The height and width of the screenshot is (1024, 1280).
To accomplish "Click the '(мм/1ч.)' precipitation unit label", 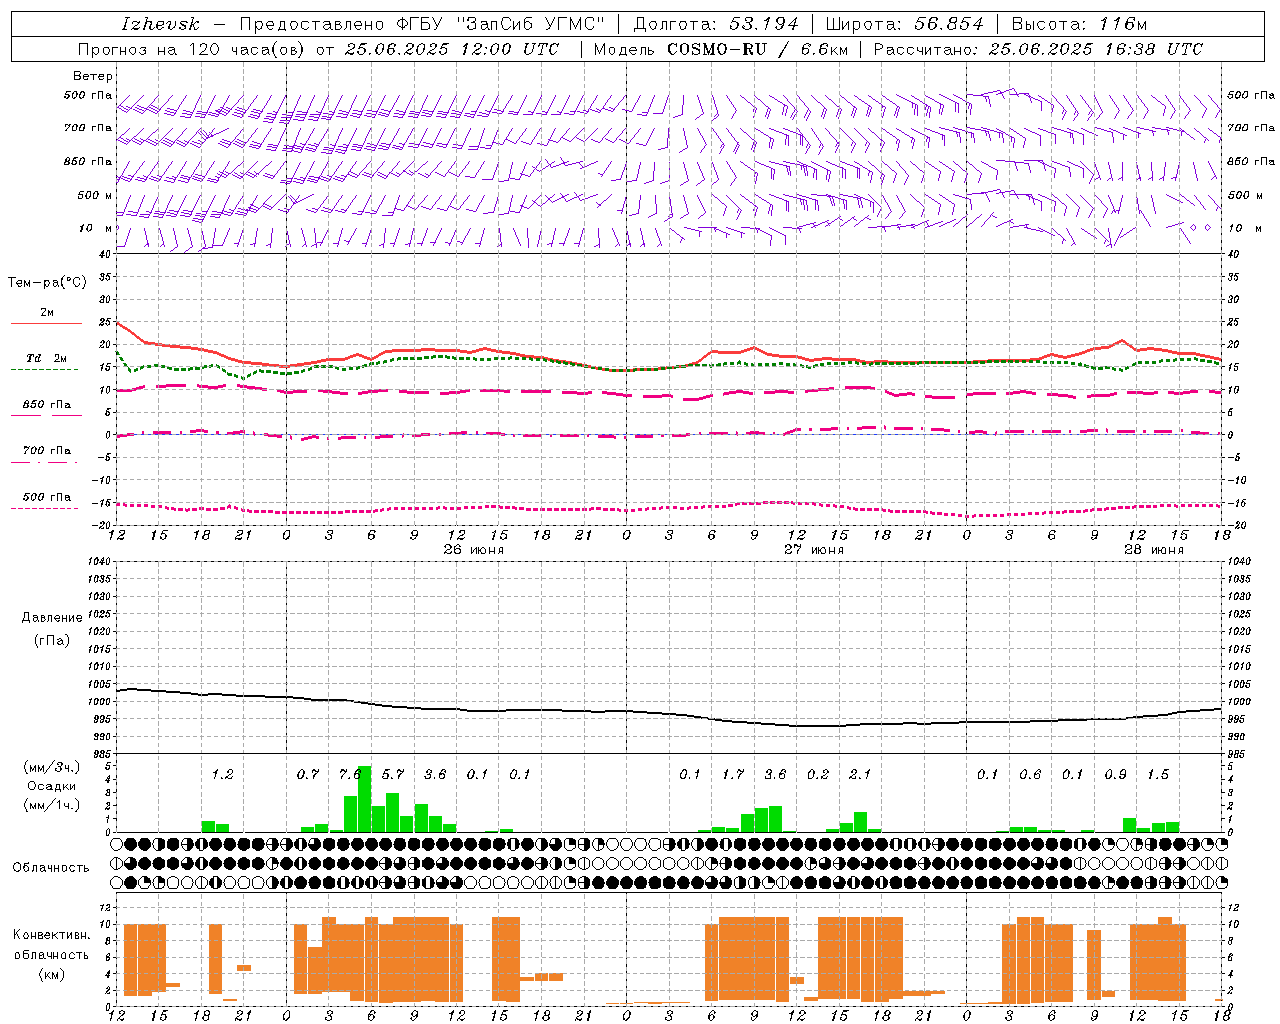I will (51, 805).
